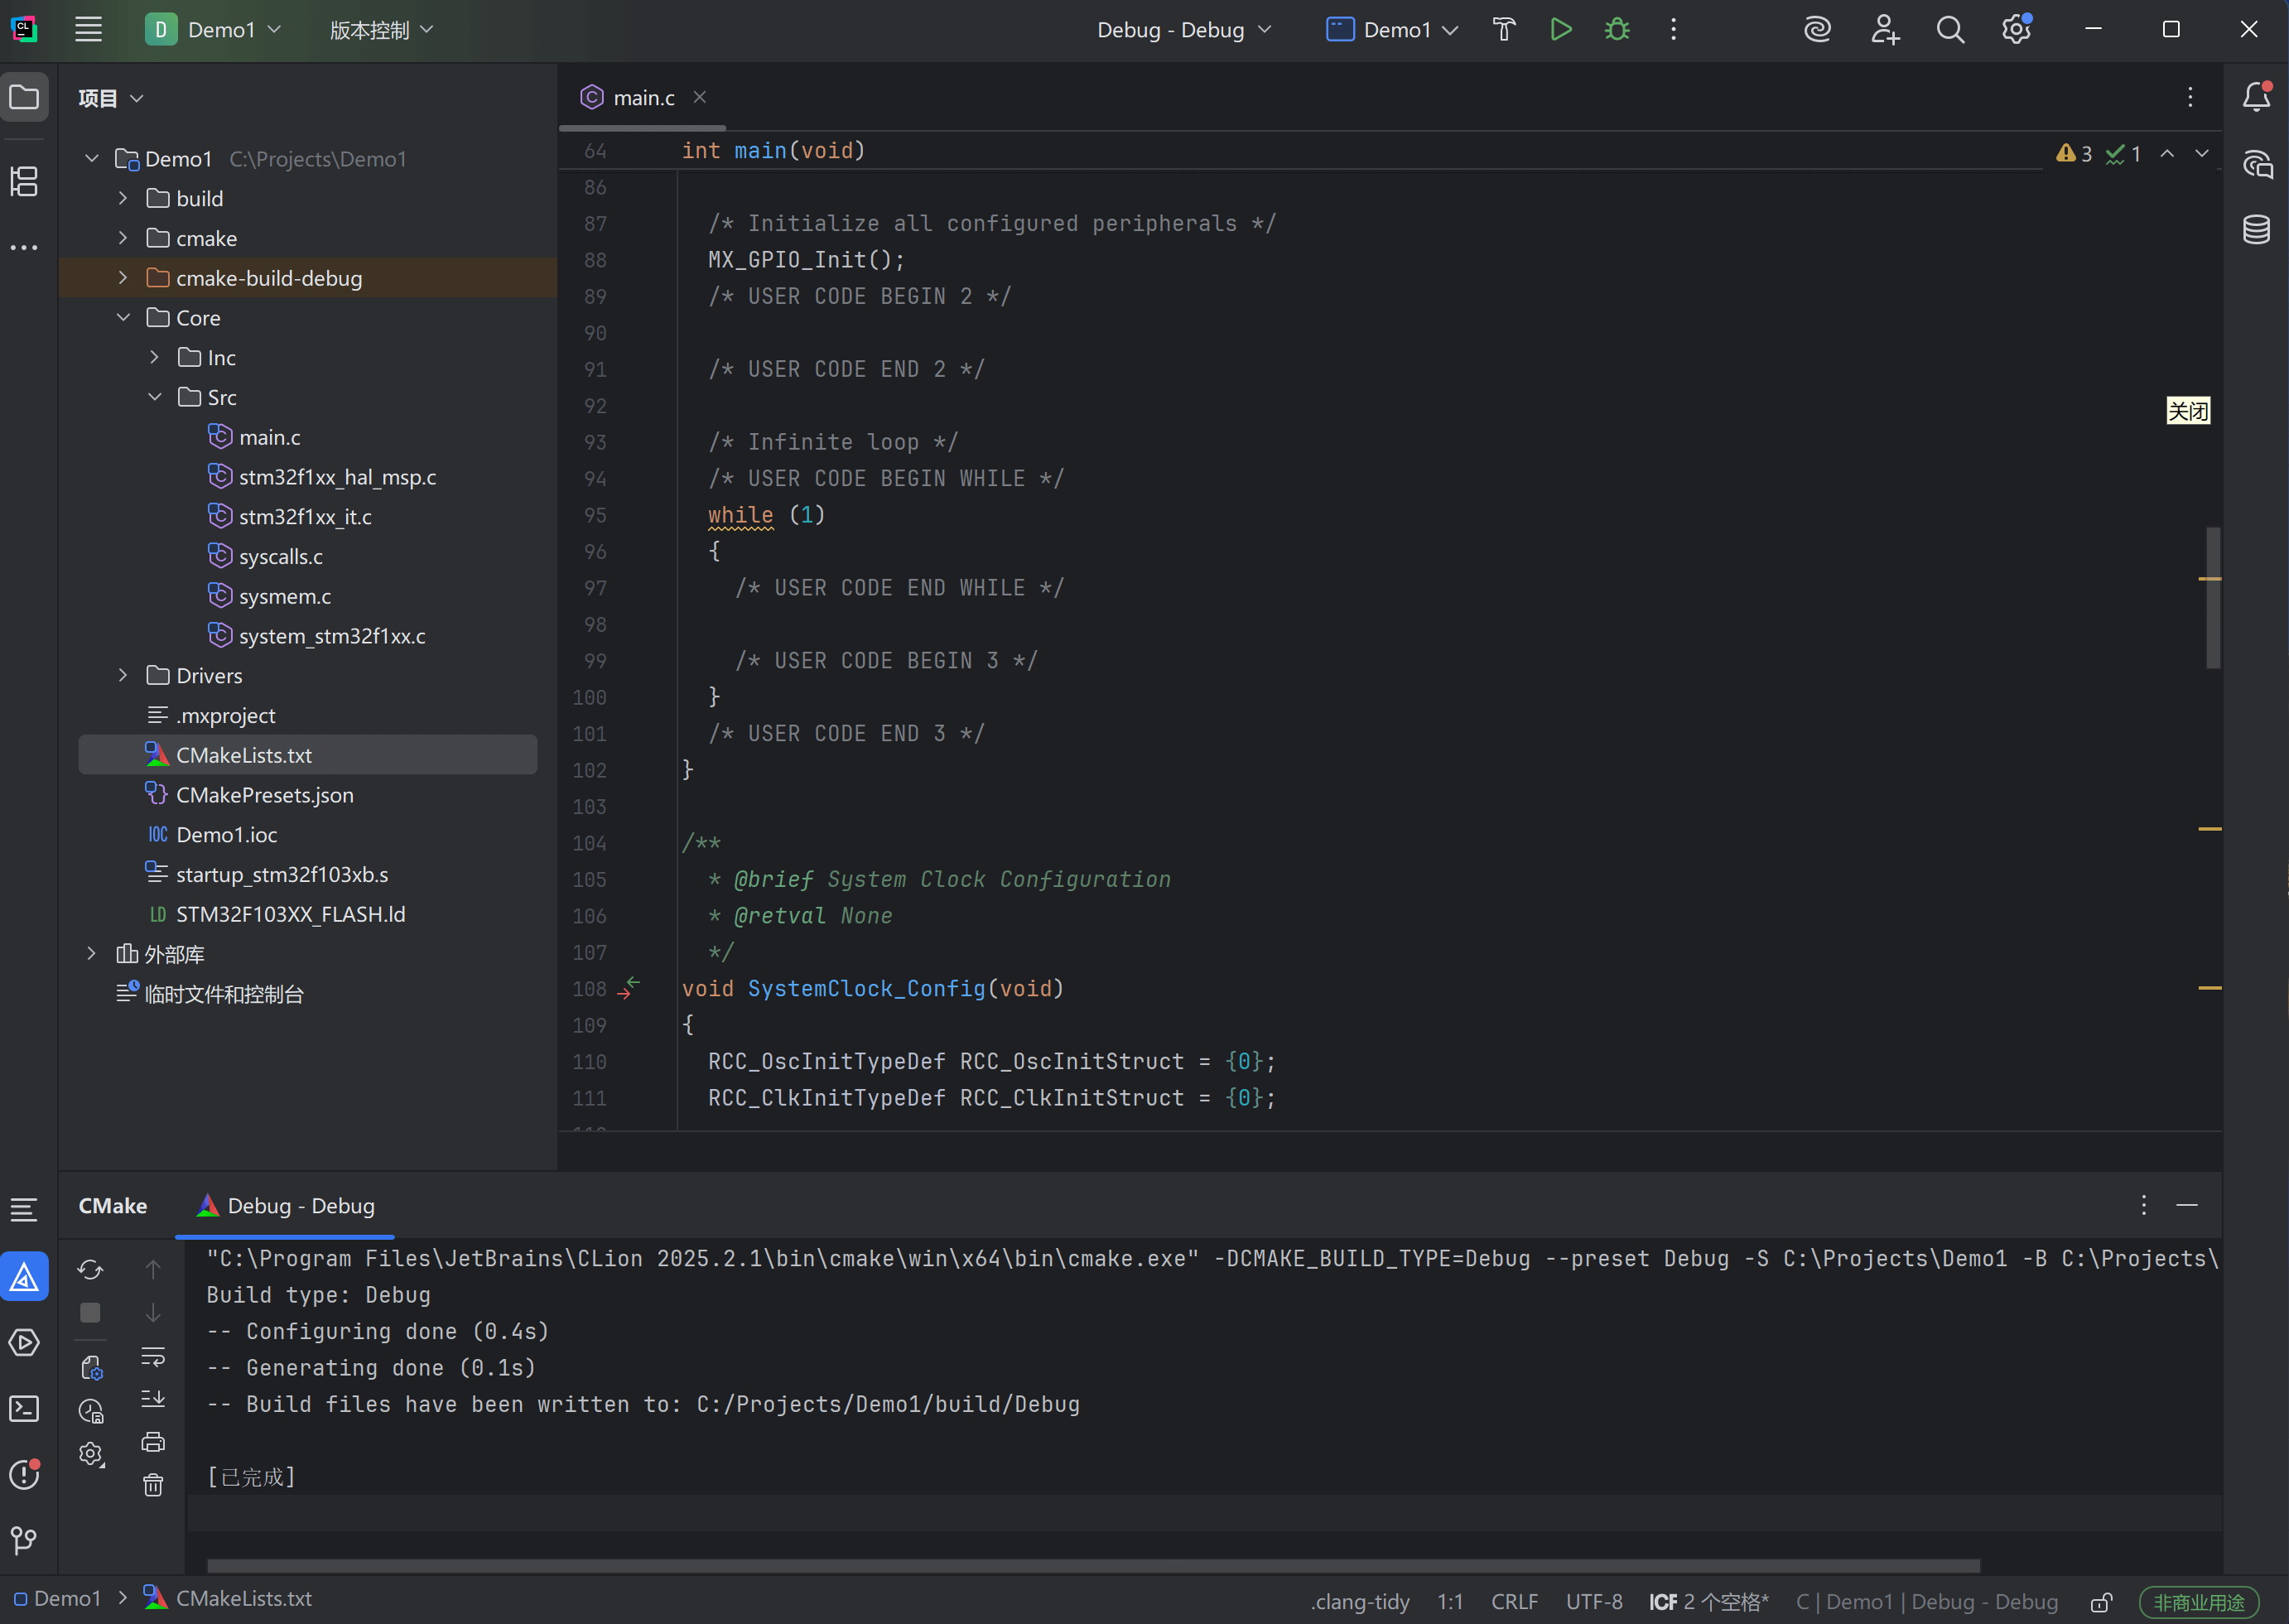Click the hammer Build icon
This screenshot has height=1624, width=2289.
(x=1503, y=30)
